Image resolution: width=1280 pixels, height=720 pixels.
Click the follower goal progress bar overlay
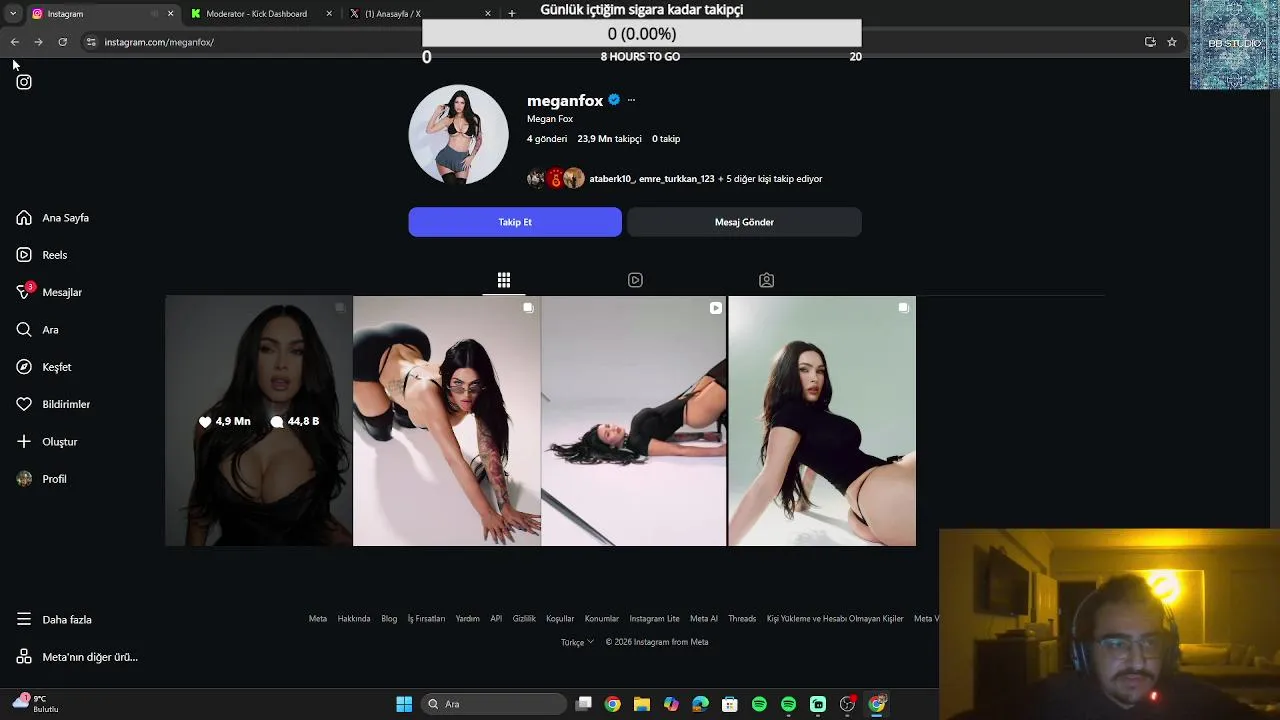641,34
